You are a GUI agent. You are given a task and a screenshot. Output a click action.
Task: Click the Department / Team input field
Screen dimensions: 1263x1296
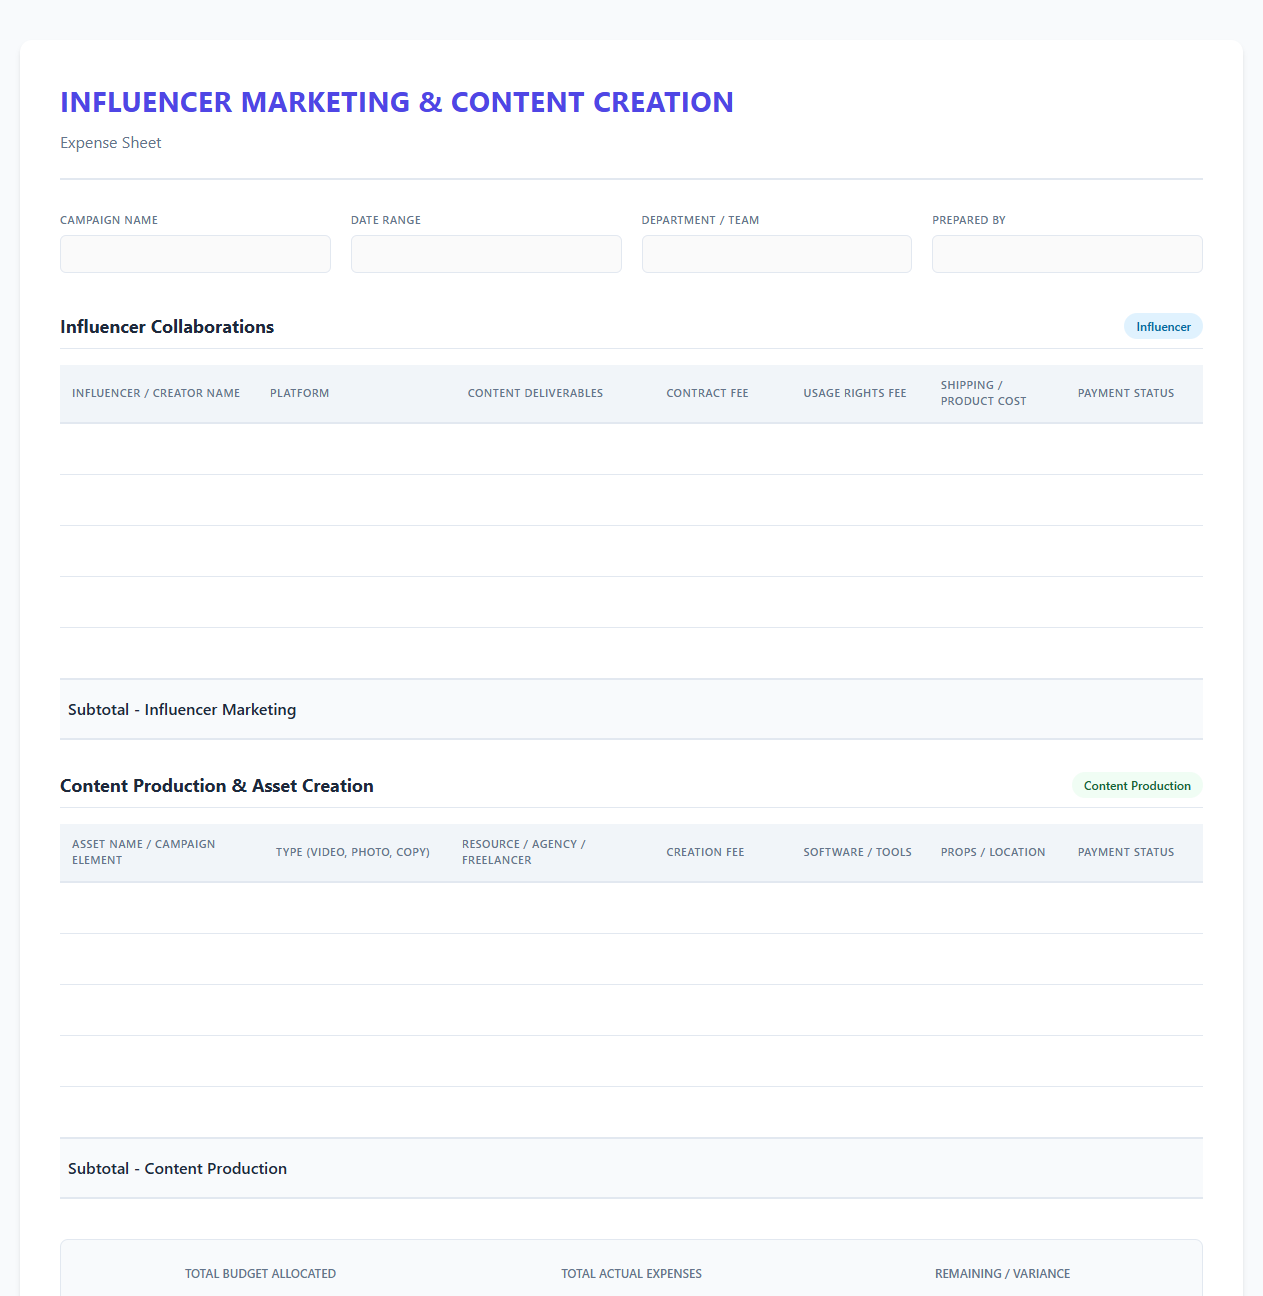(777, 254)
